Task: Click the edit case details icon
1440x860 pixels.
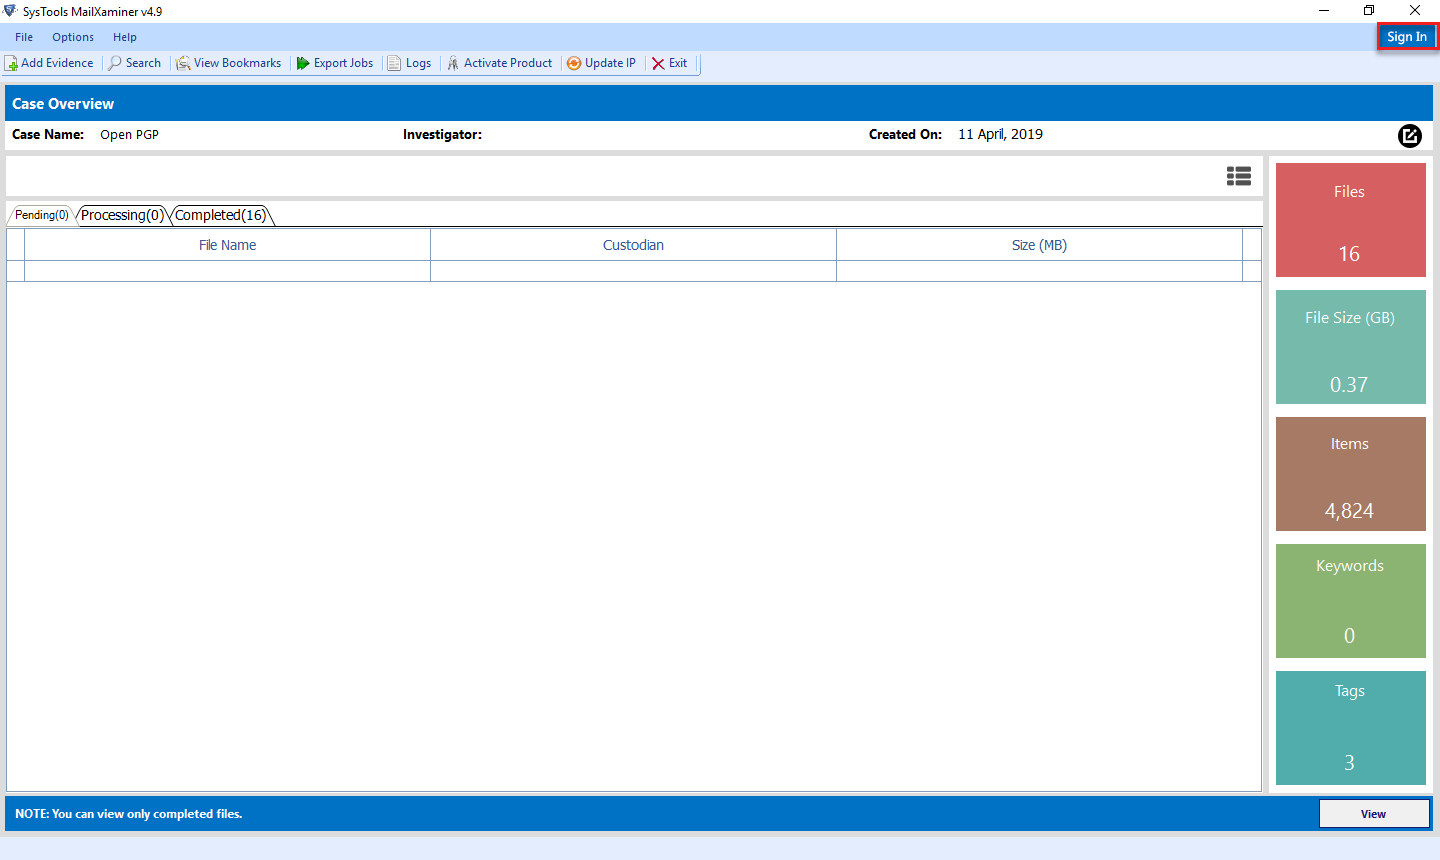Action: [1410, 136]
